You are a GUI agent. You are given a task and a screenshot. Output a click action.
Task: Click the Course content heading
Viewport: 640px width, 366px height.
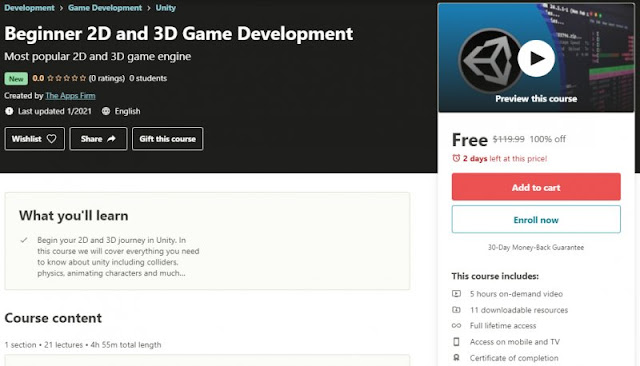tap(53, 318)
